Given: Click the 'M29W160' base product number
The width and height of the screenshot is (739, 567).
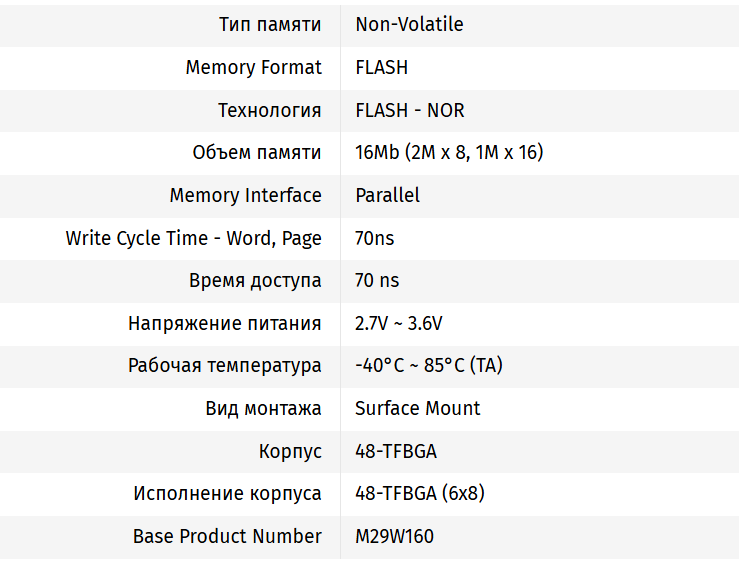Looking at the screenshot, I should coord(394,536).
